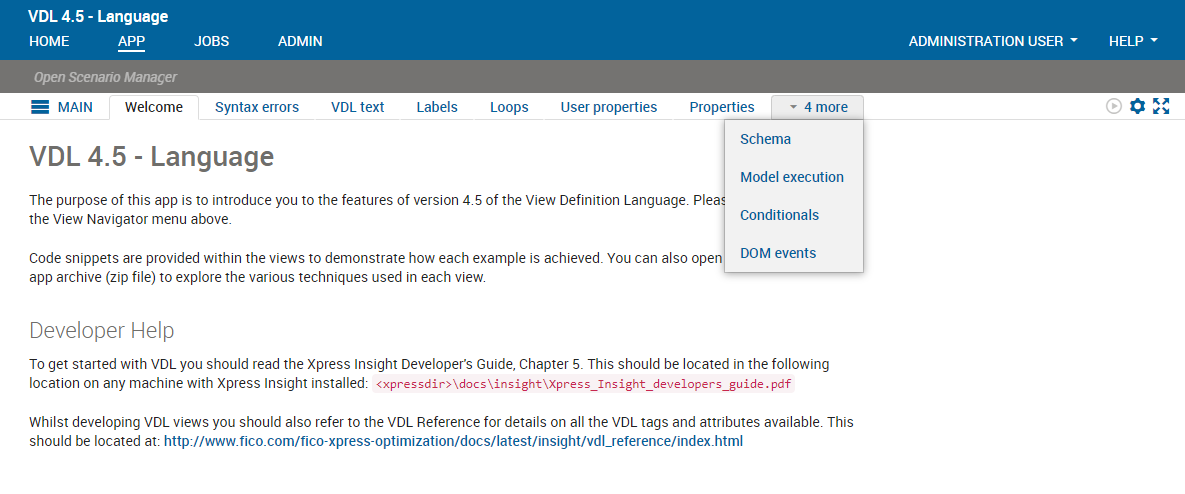This screenshot has height=494, width=1185.
Task: Go to the Labels tab
Action: 437,107
